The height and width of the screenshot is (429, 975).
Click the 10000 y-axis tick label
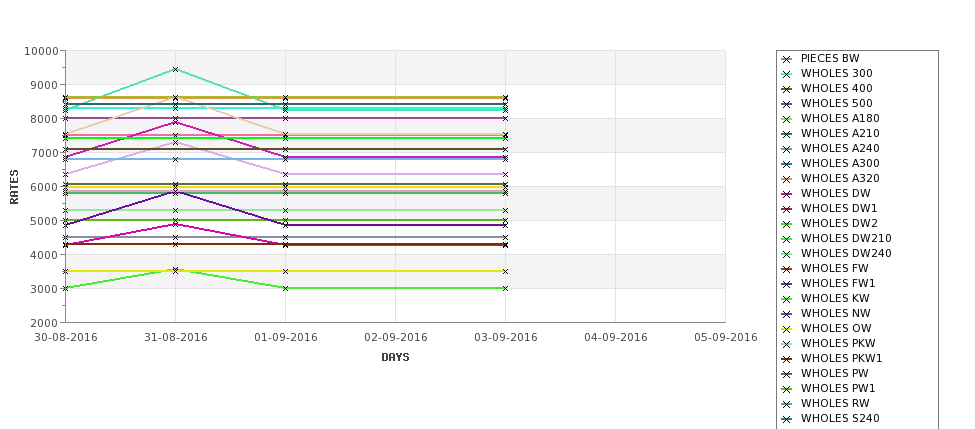point(42,51)
